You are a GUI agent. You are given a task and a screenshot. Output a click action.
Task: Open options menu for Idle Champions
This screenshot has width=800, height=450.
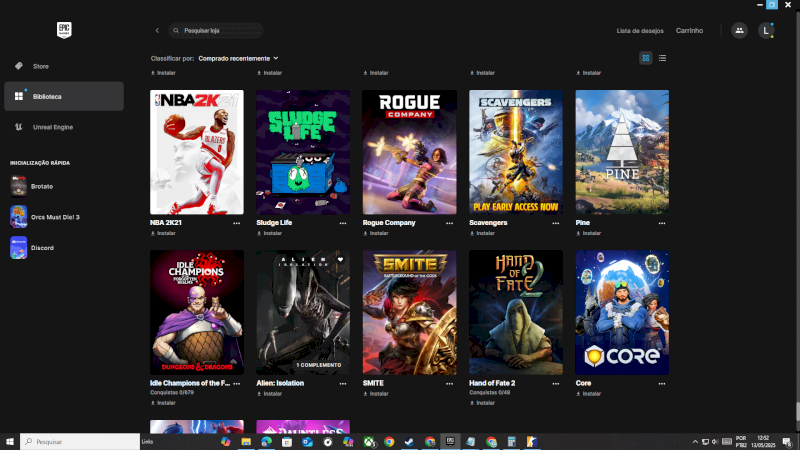click(x=237, y=383)
